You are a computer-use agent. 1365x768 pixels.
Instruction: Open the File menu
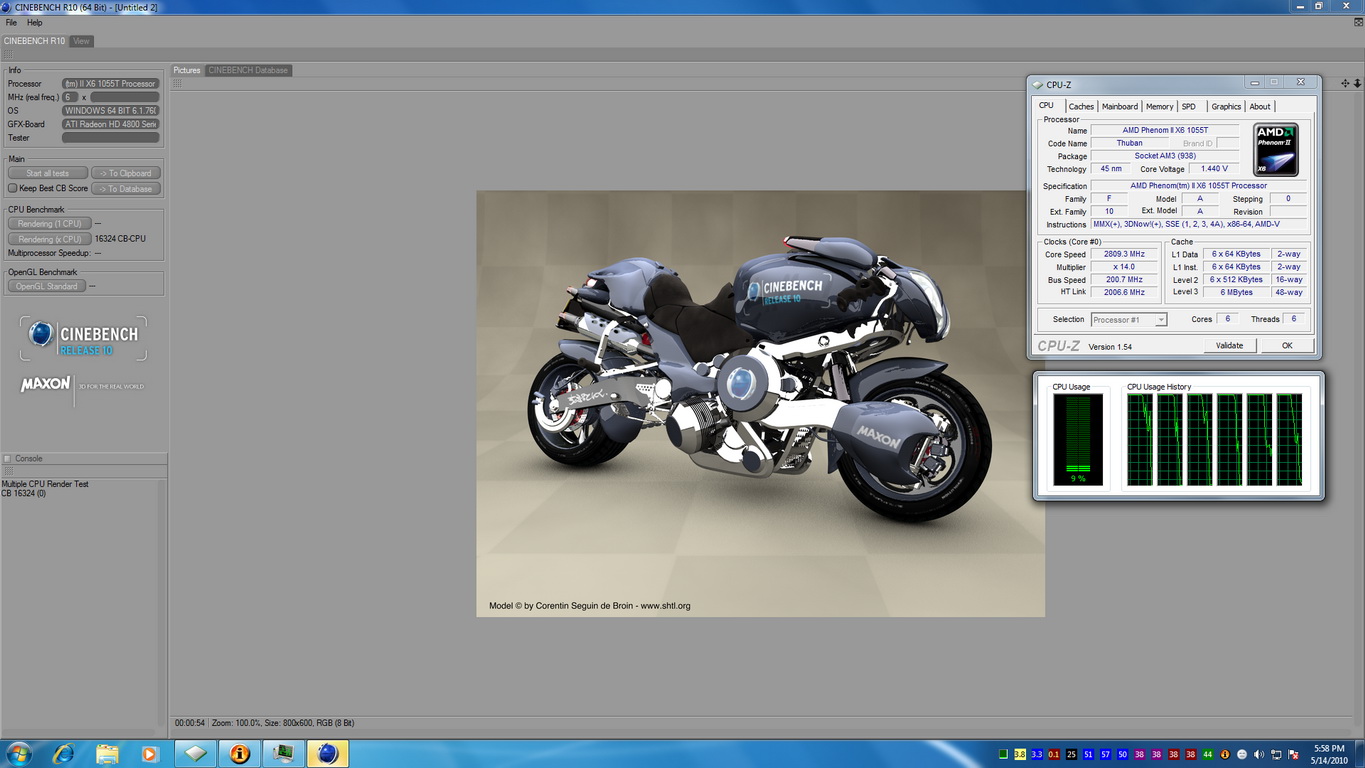point(11,22)
